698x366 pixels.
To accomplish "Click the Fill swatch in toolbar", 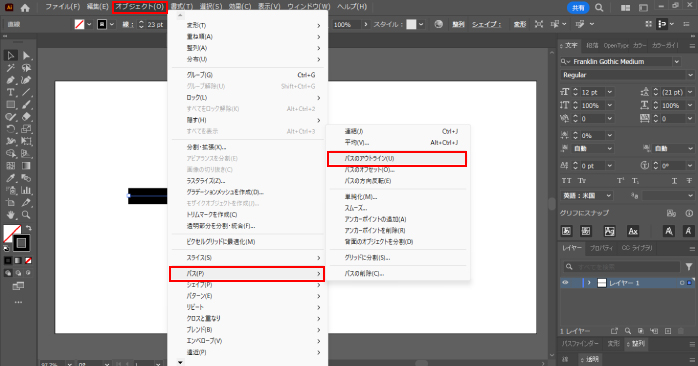I will click(x=11, y=233).
